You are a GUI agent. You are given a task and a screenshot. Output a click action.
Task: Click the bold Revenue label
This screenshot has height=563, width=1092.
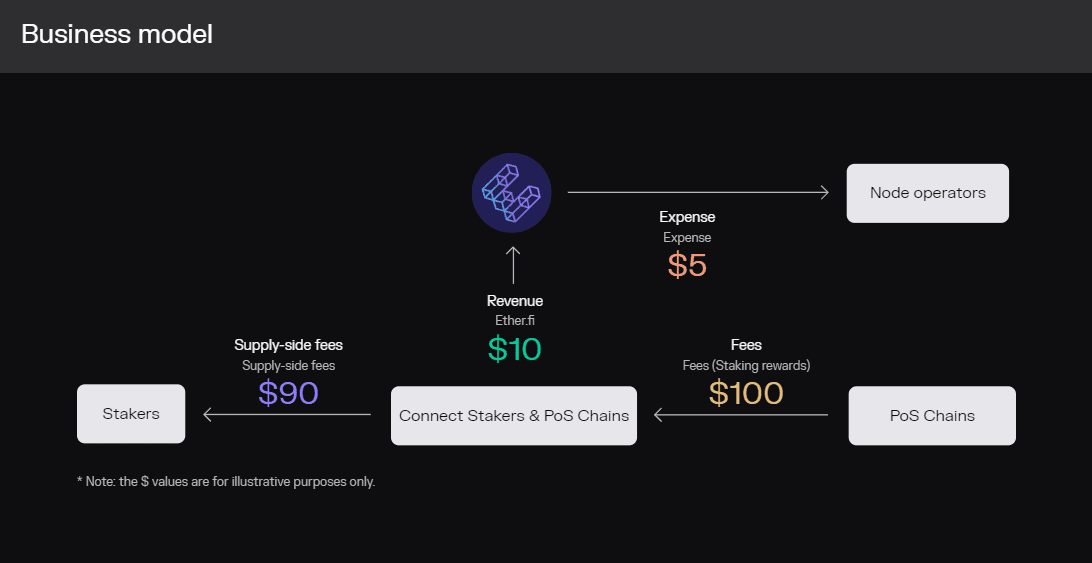click(515, 301)
